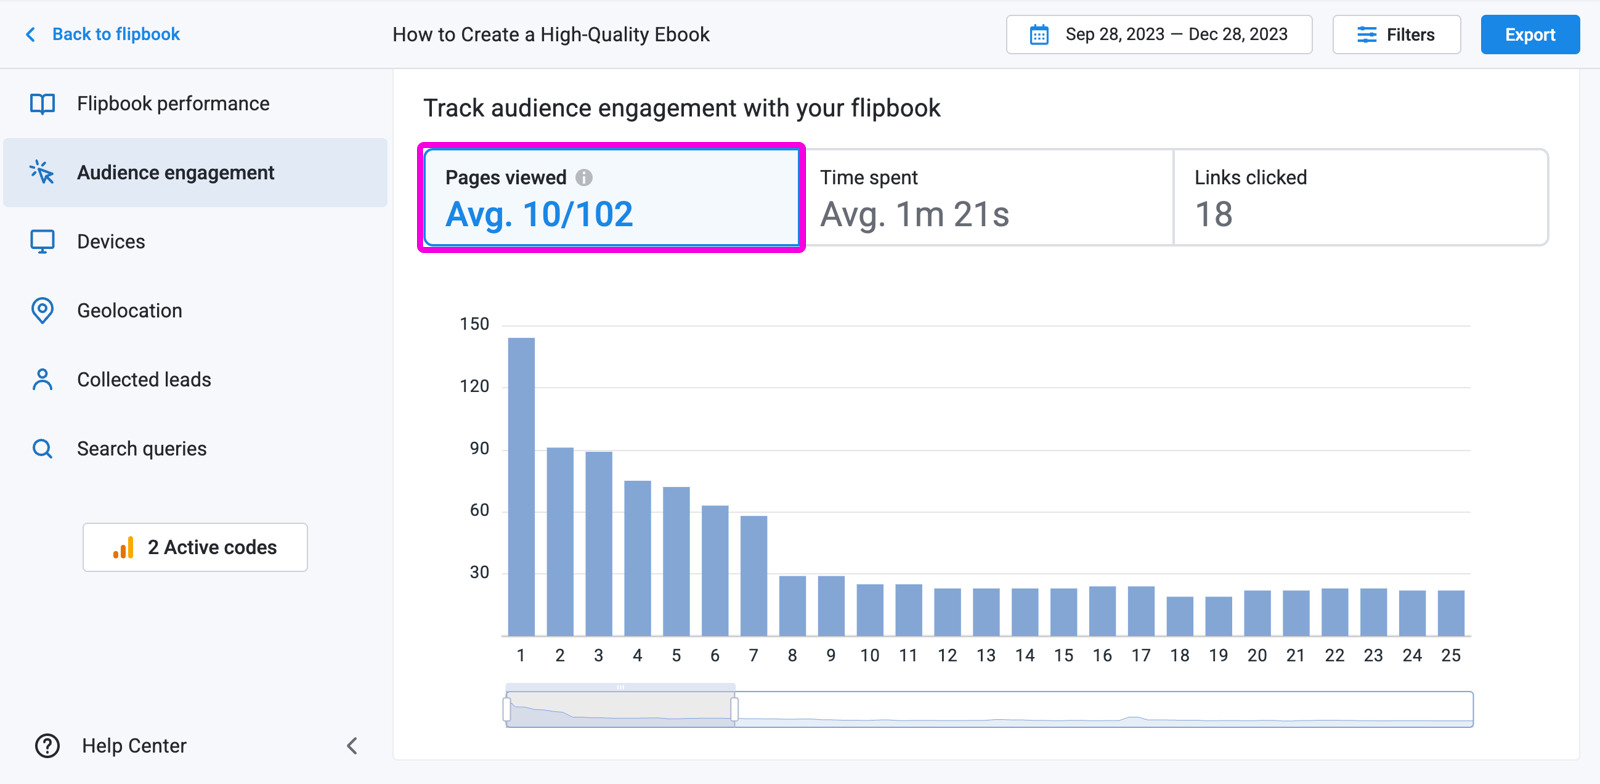Click the bar for page 9
Screen dimensions: 1600x784
831,606
